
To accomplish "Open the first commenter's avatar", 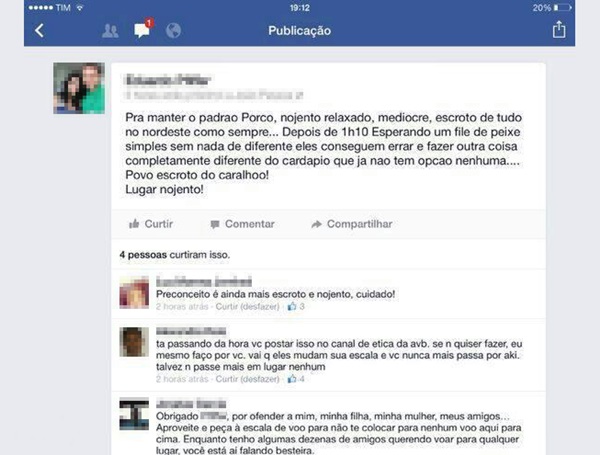I will pos(134,292).
